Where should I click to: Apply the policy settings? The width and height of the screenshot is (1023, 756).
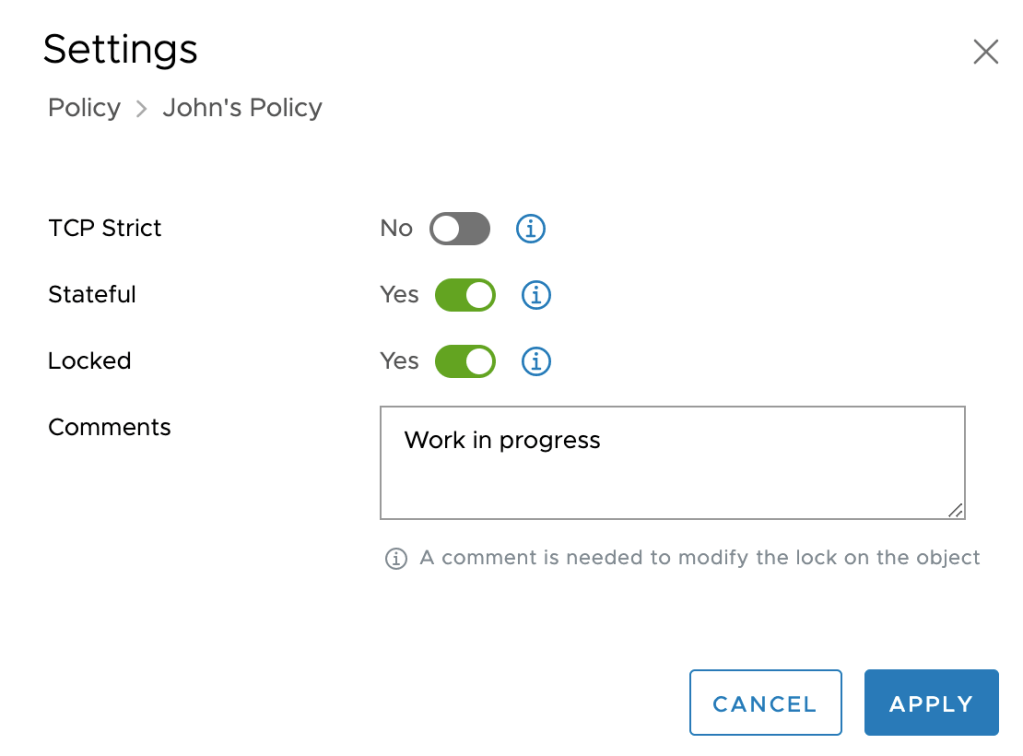point(931,703)
